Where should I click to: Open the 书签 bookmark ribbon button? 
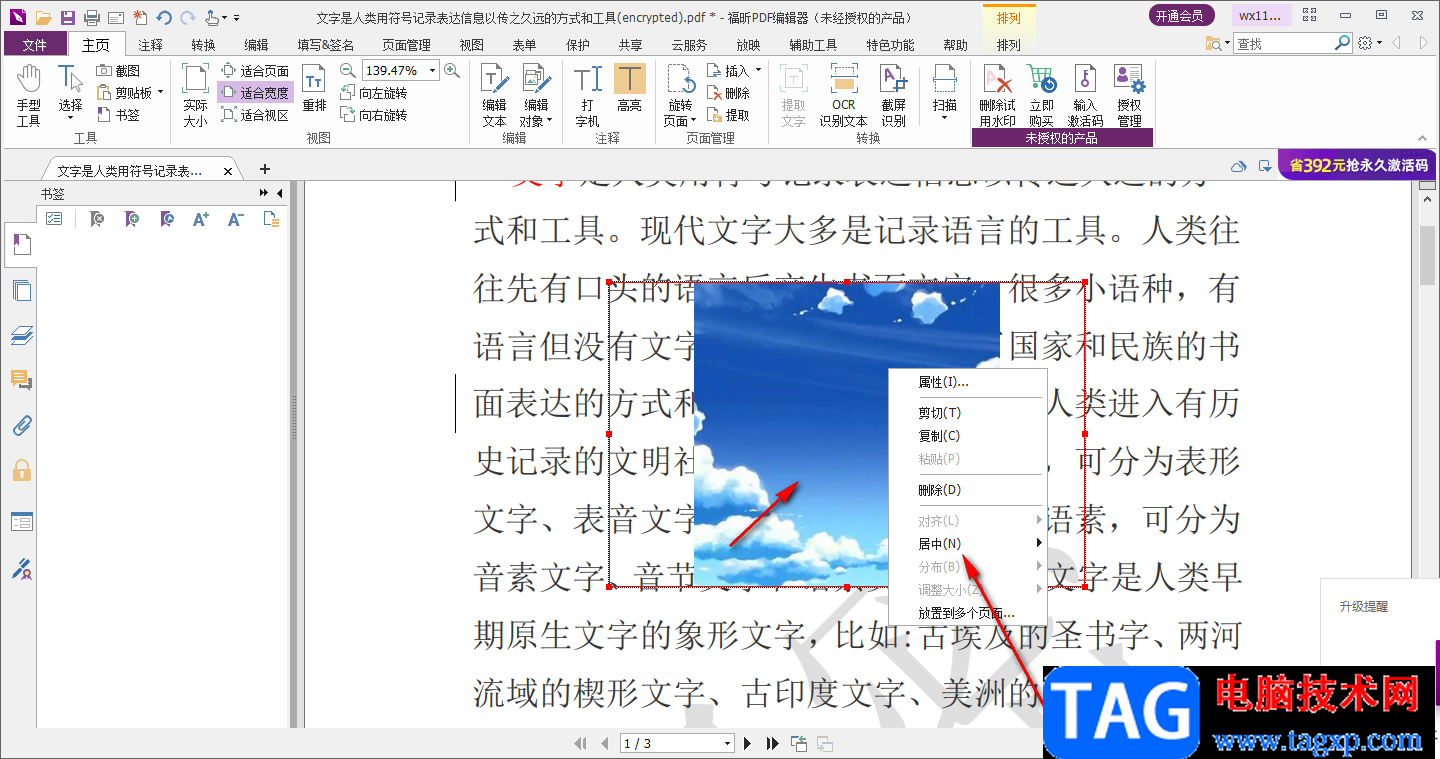(118, 115)
